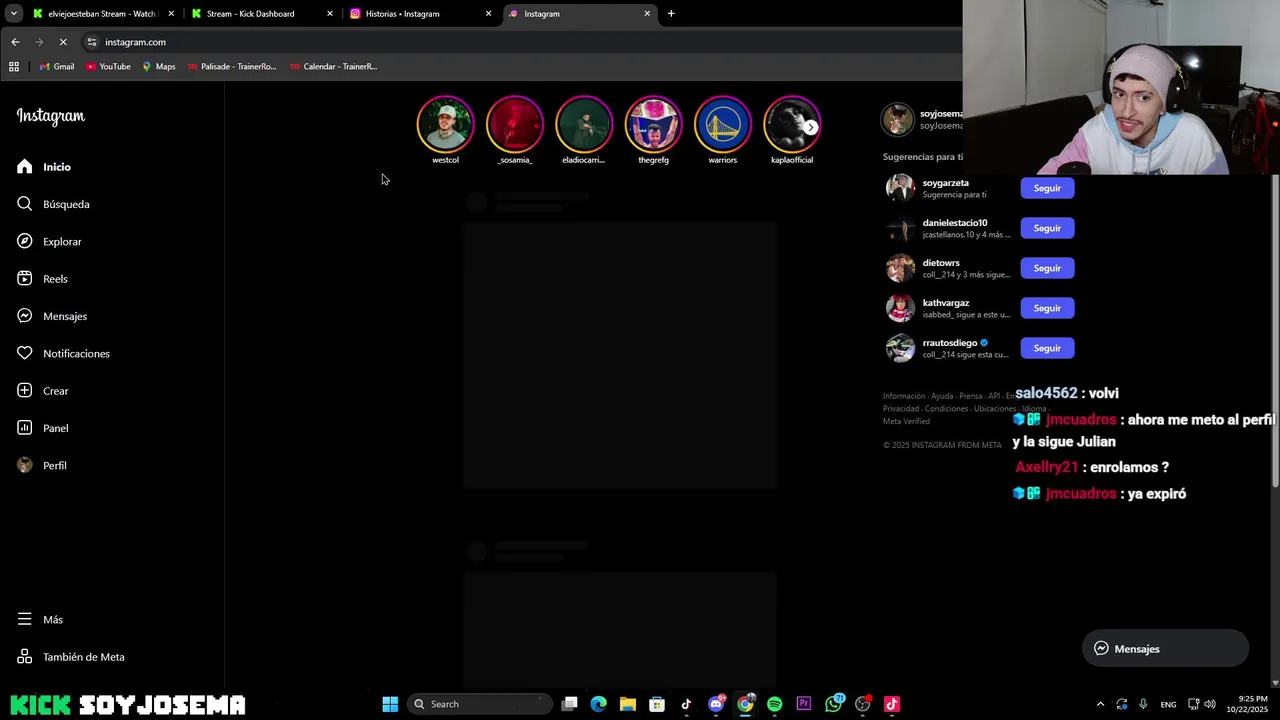Close the active Instagram tab
Viewport: 1280px width, 720px height.
pyautogui.click(x=647, y=14)
